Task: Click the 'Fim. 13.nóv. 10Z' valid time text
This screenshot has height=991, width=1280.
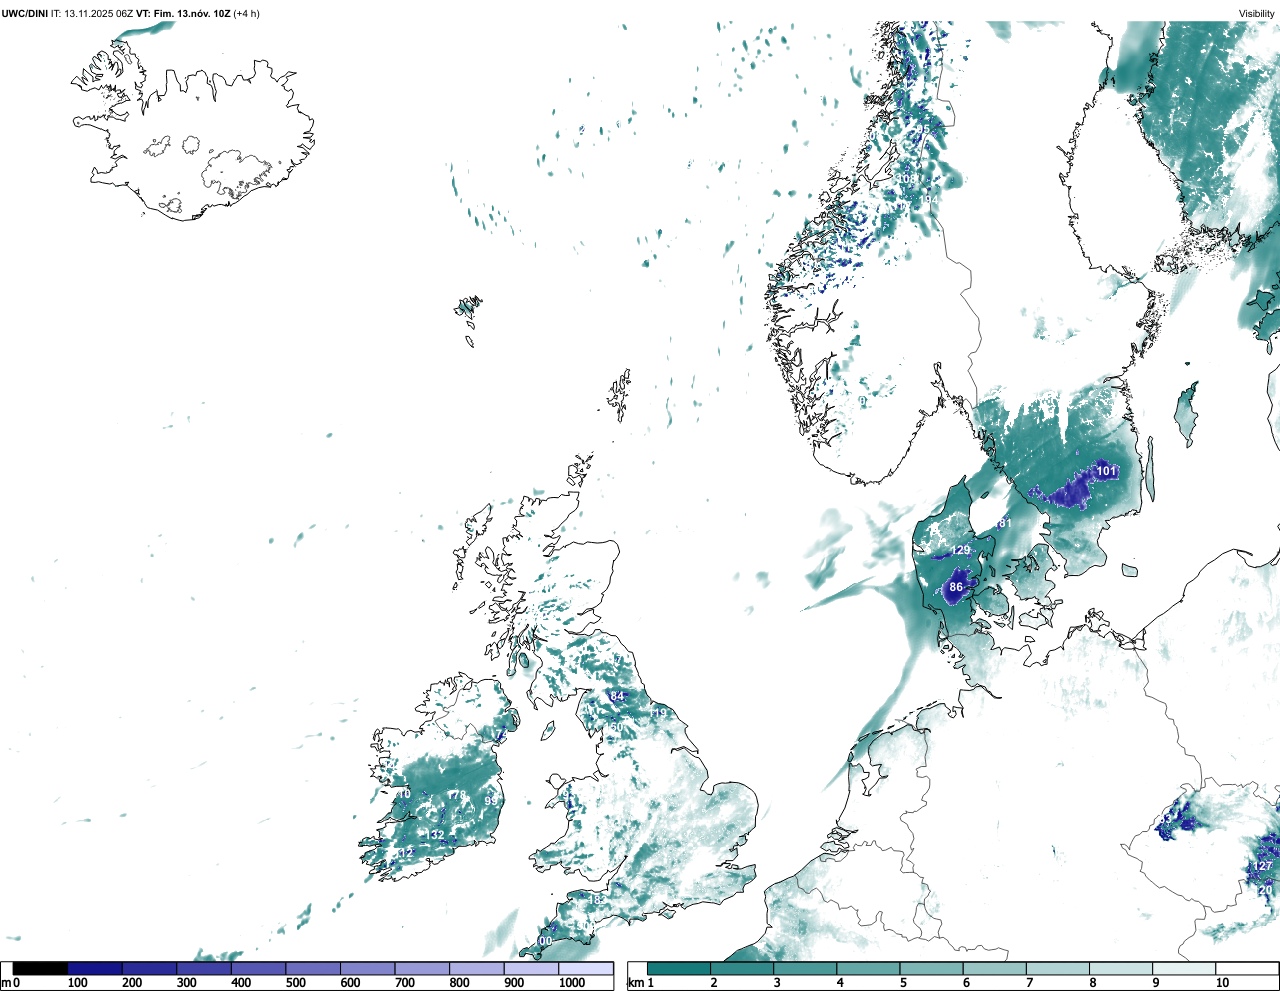Action: 192,13
